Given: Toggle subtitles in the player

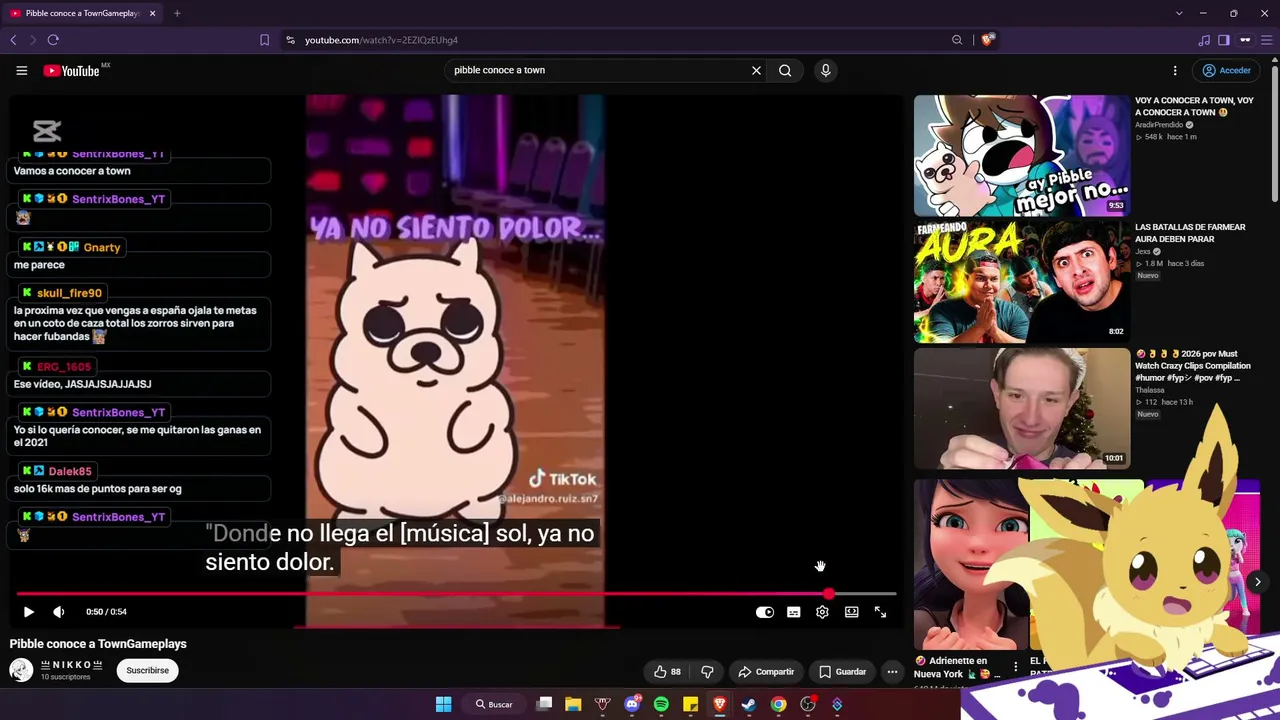Looking at the screenshot, I should 793,612.
